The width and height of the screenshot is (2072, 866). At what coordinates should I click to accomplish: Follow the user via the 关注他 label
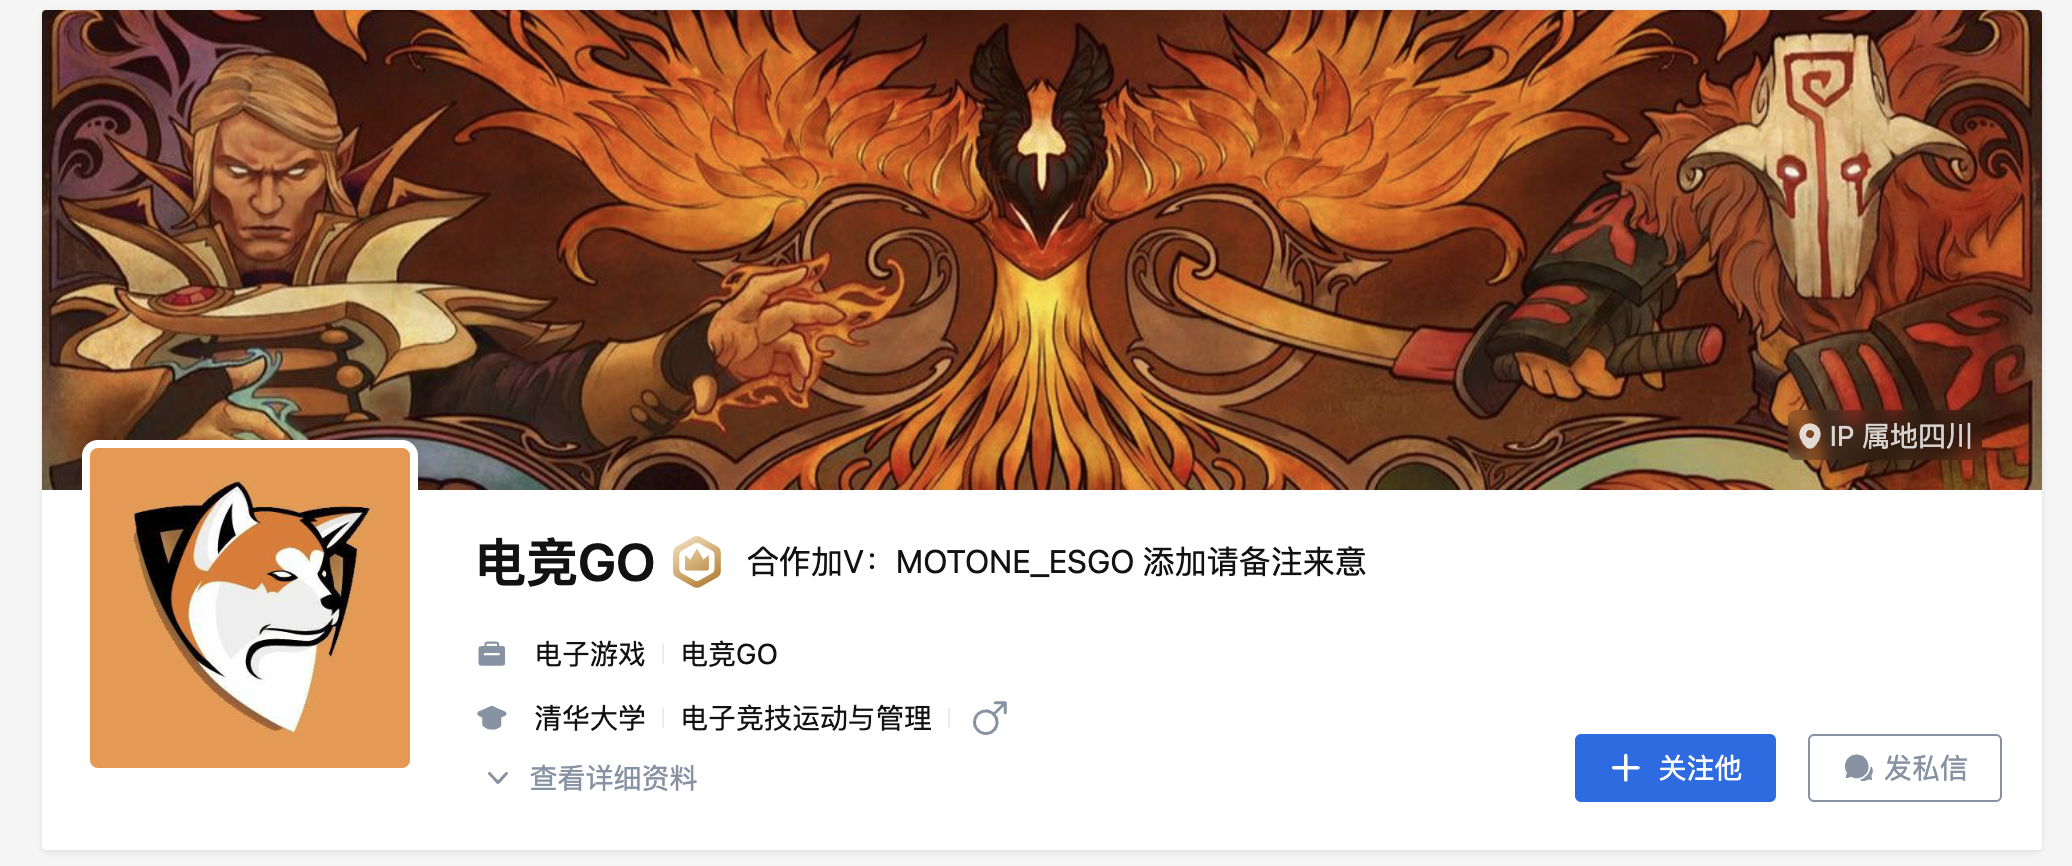[1700, 768]
